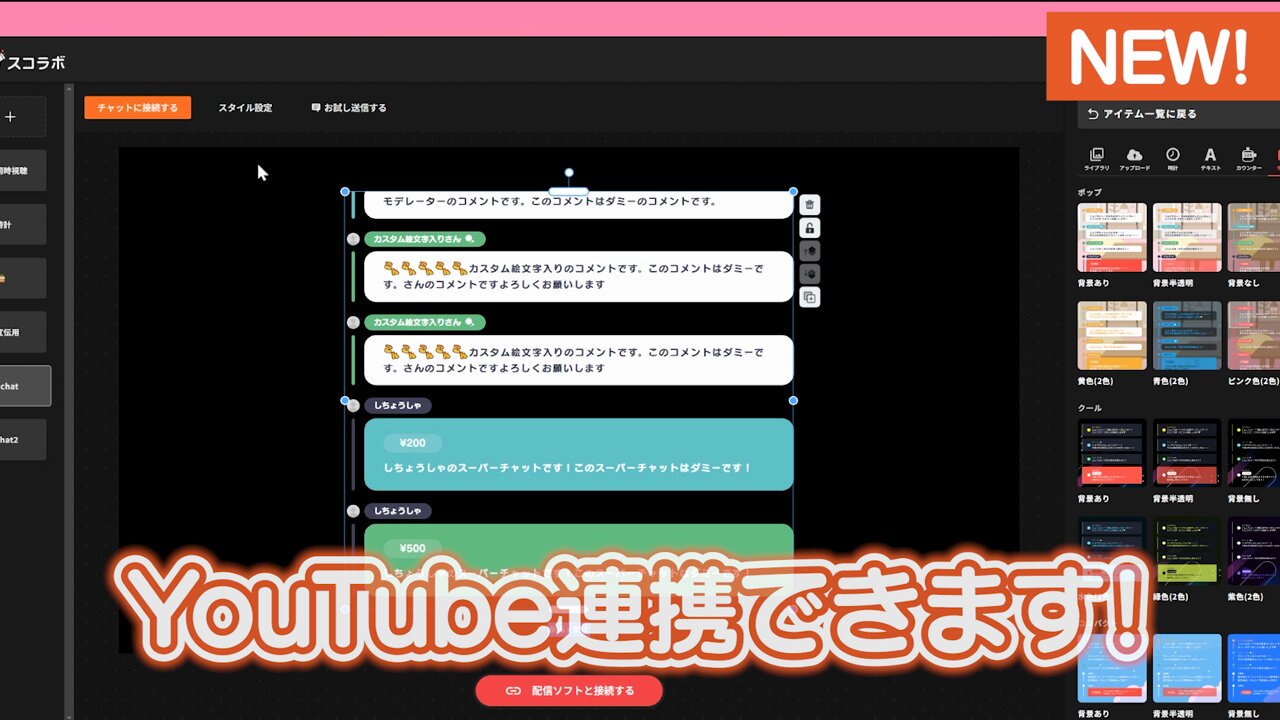This screenshot has width=1280, height=720.
Task: Choose the 紫色(2色) style thumbnail
Action: click(x=1254, y=551)
